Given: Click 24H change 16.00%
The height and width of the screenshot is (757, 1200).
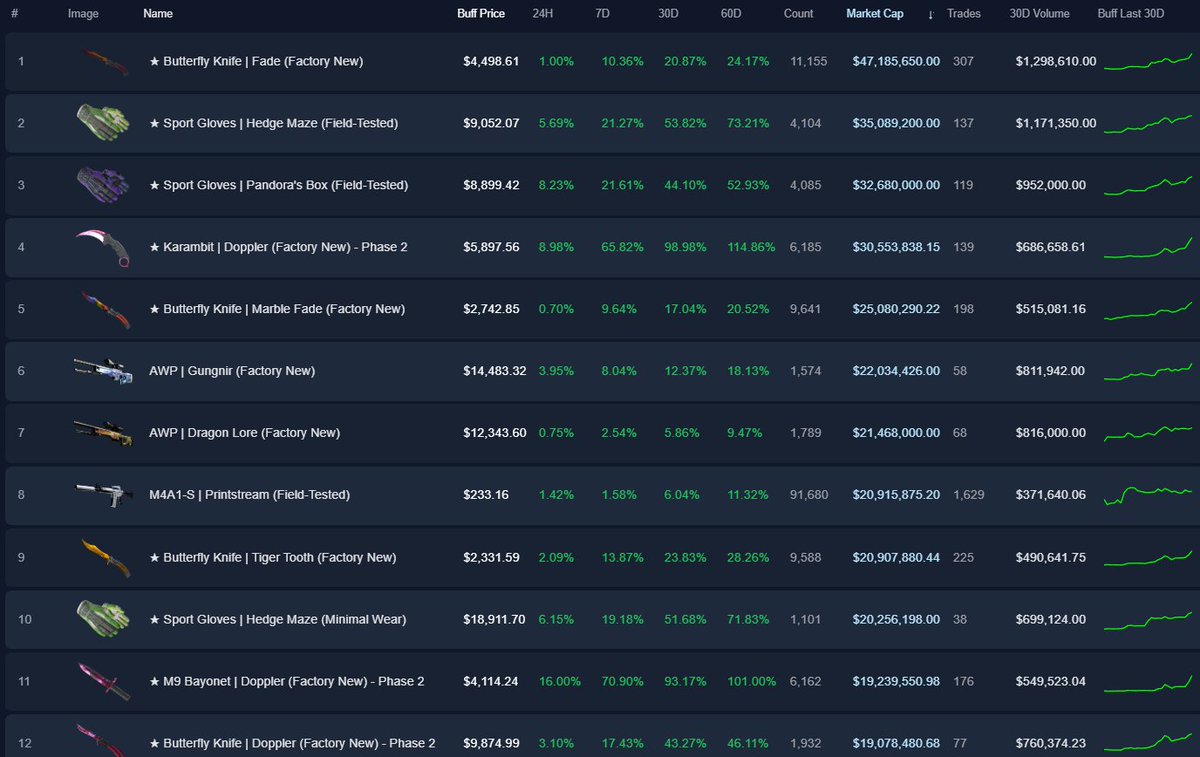Looking at the screenshot, I should 559,681.
